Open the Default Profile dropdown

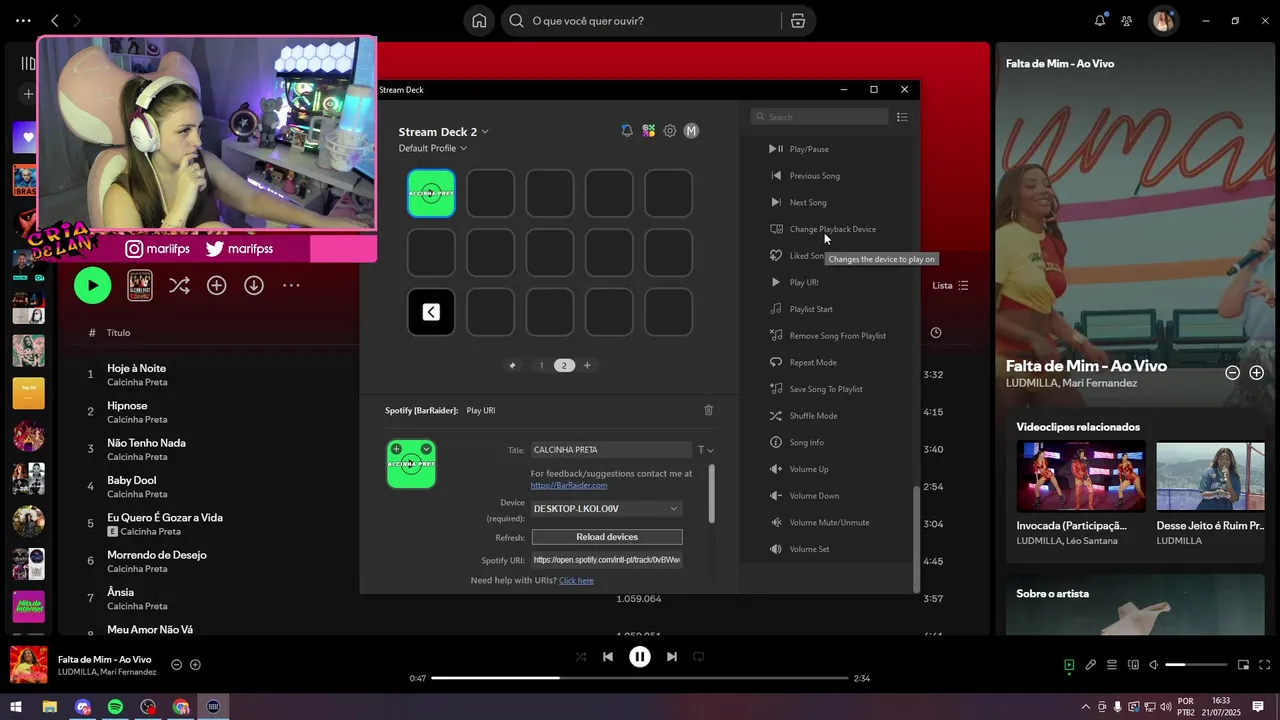(433, 148)
